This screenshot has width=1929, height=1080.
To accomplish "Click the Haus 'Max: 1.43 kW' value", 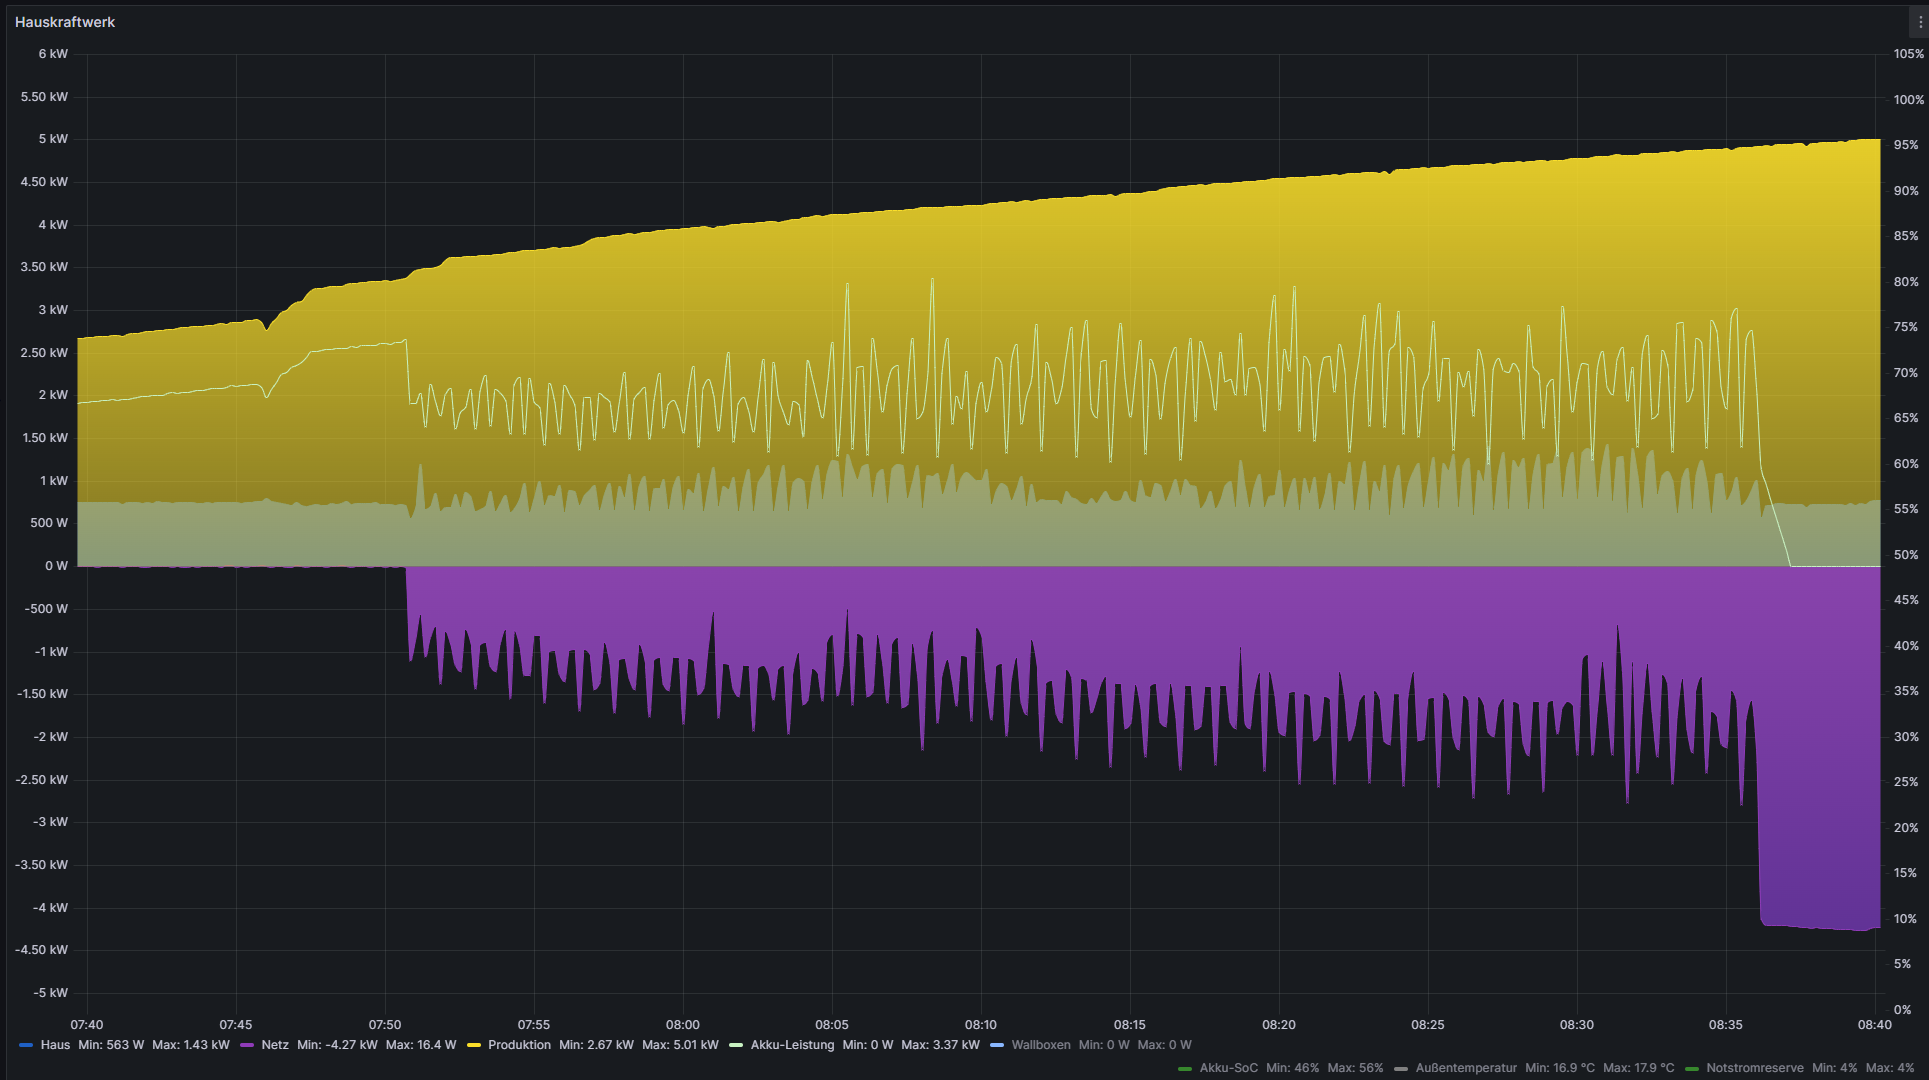I will (x=191, y=1045).
